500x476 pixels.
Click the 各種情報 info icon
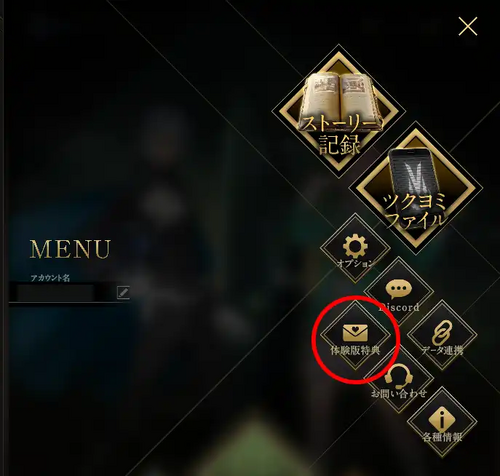click(x=442, y=418)
